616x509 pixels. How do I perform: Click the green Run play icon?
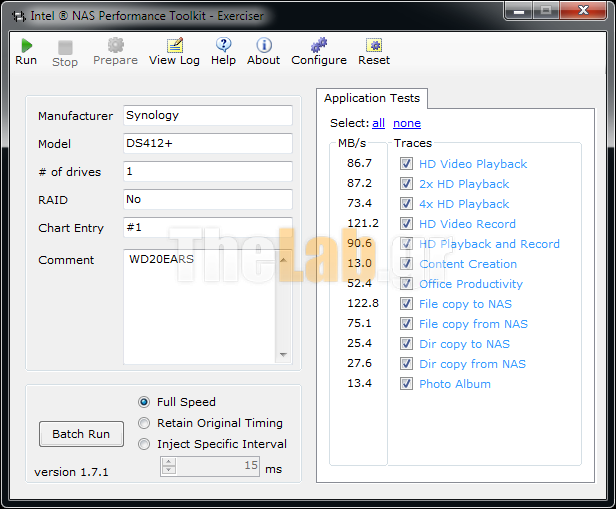(x=26, y=46)
